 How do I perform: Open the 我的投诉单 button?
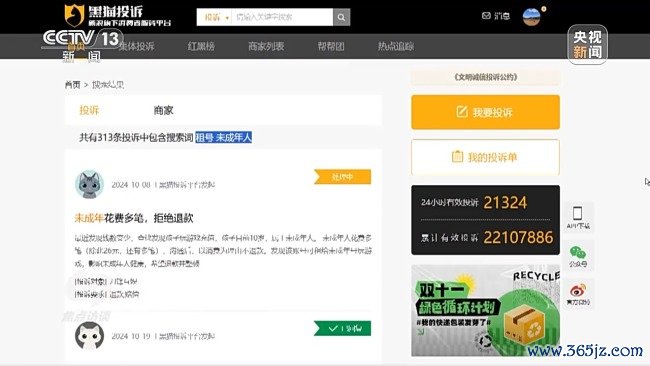(485, 157)
